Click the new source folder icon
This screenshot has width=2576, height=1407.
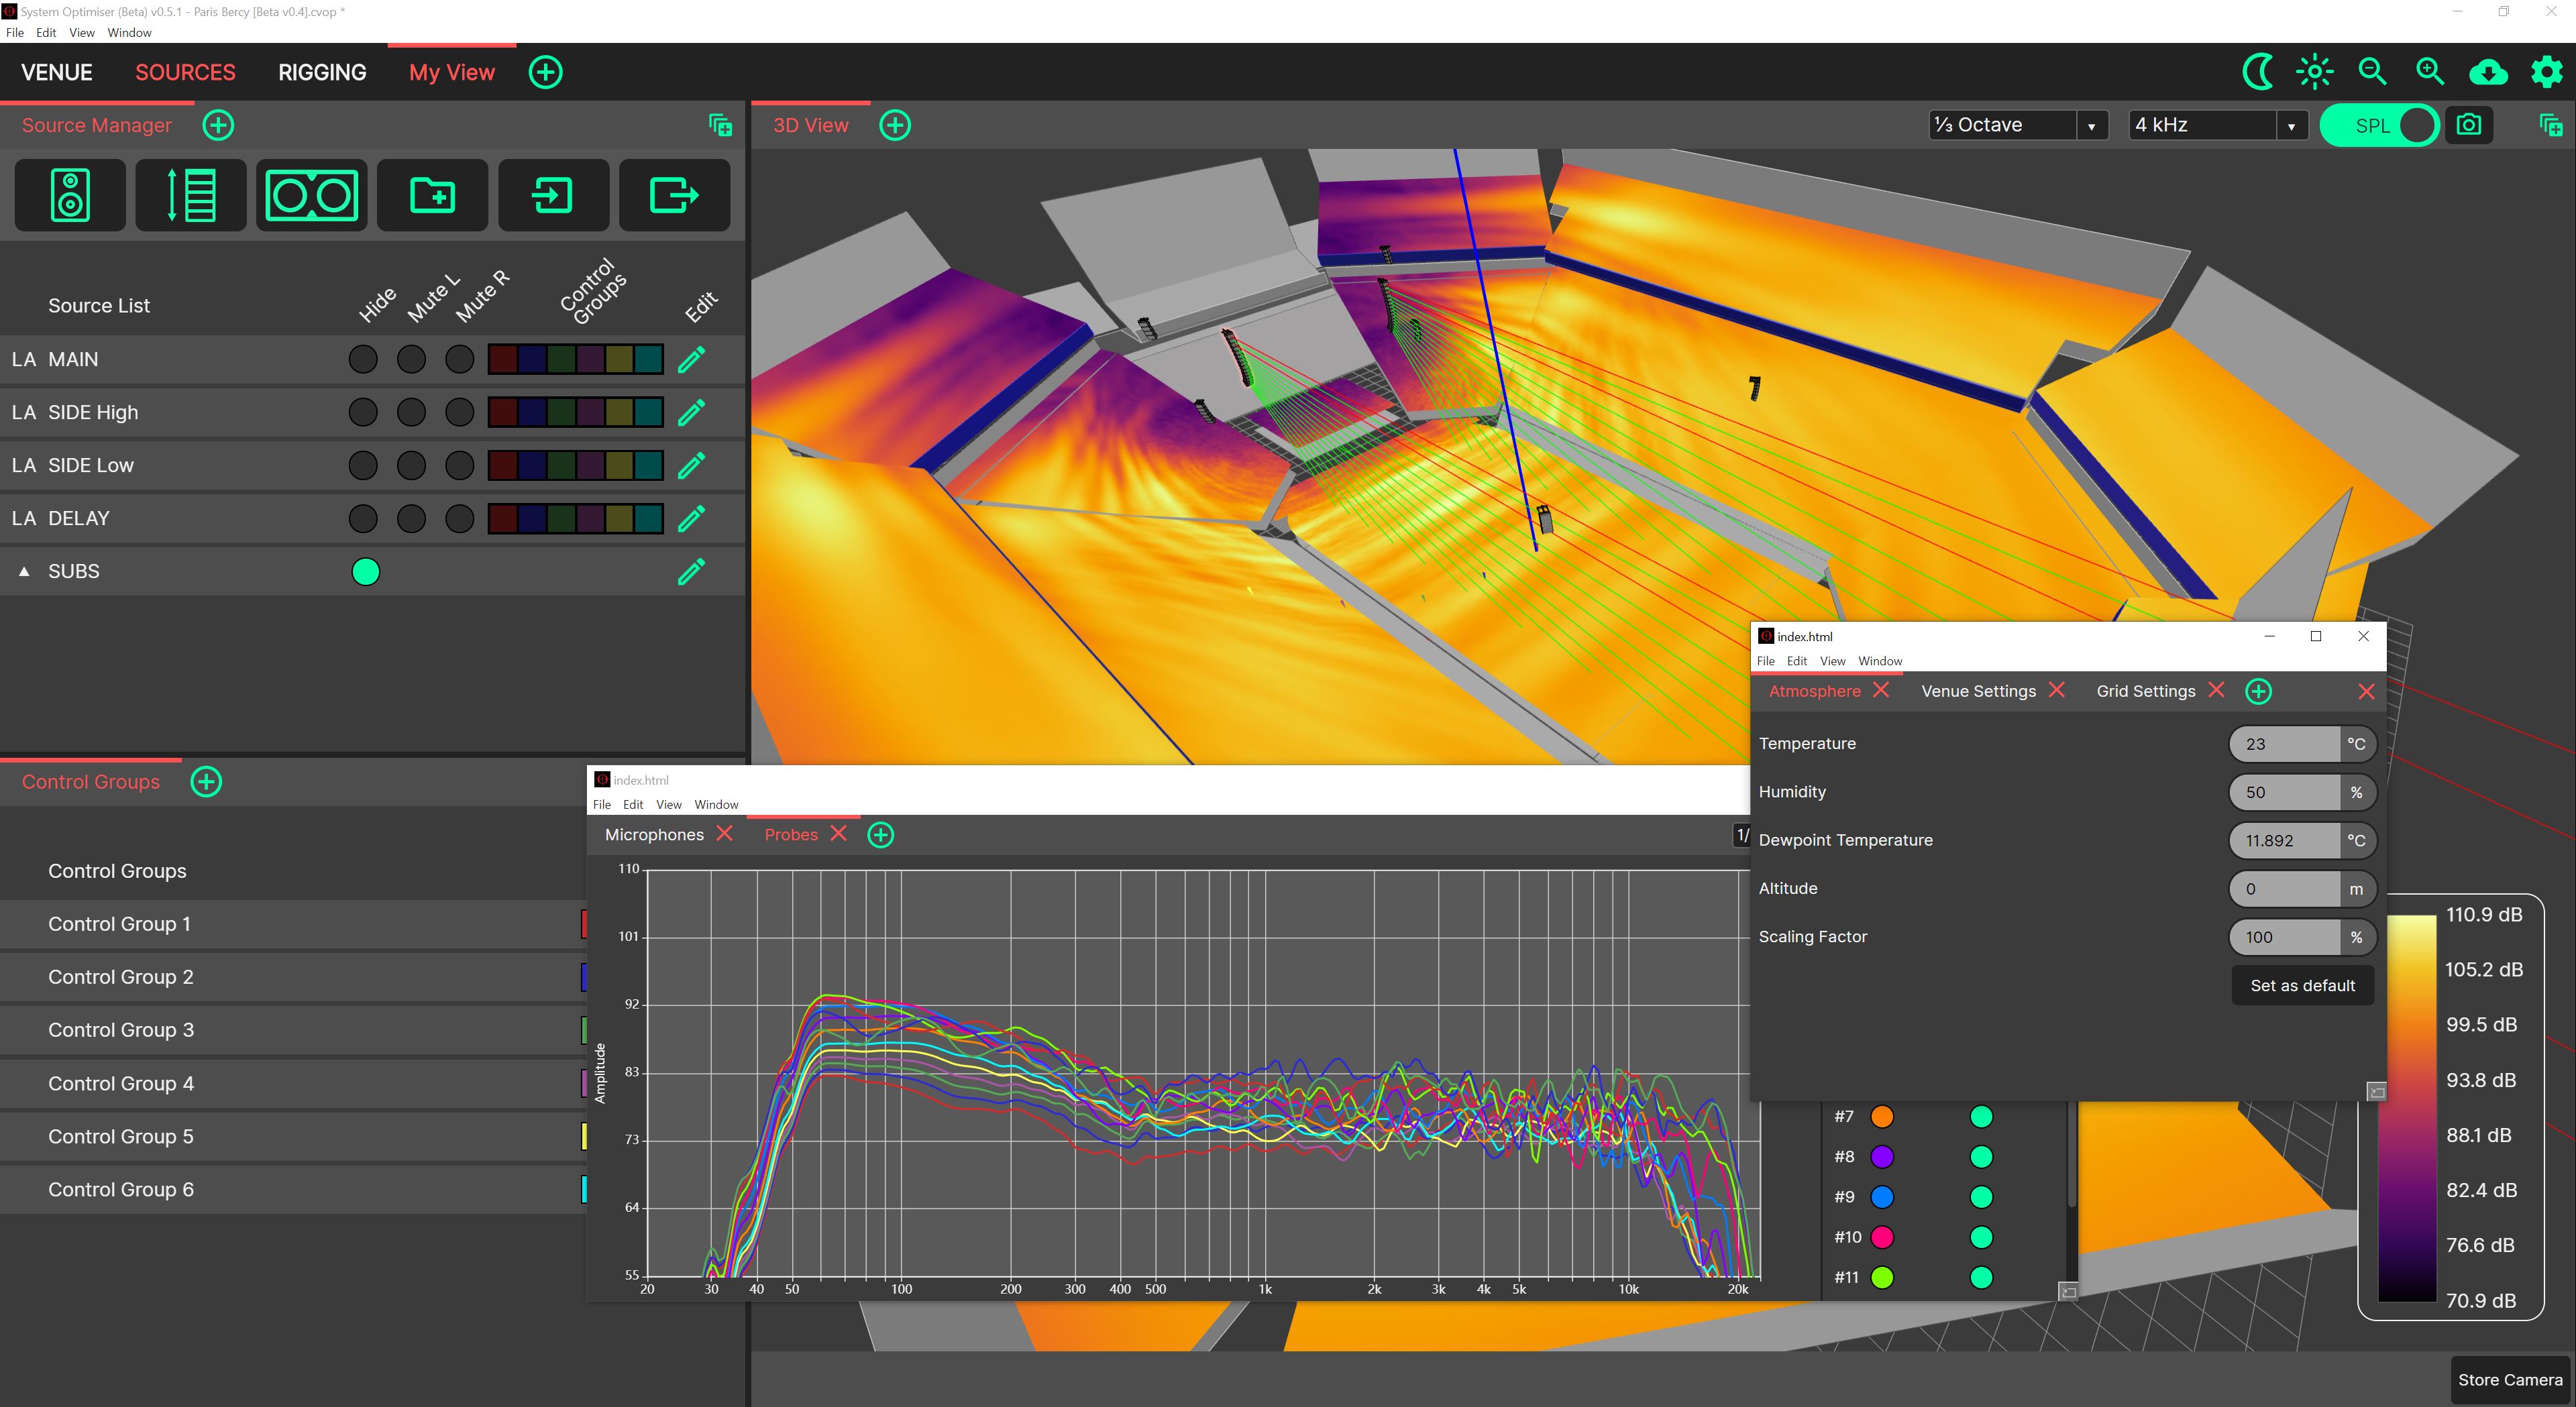[432, 195]
